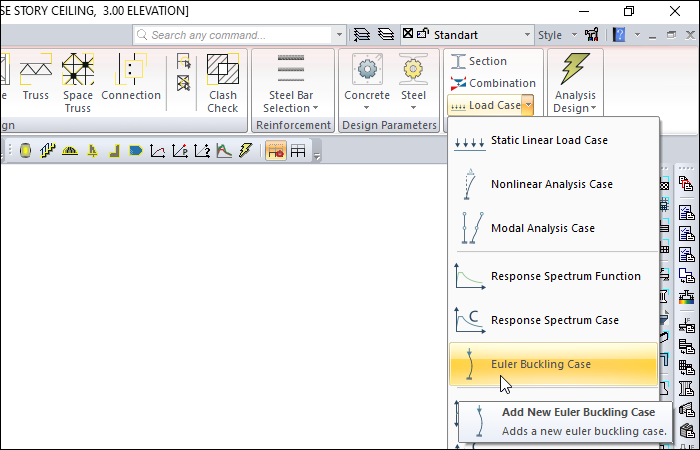Open Concrete design parameters
This screenshot has width=700, height=450.
pos(367,83)
